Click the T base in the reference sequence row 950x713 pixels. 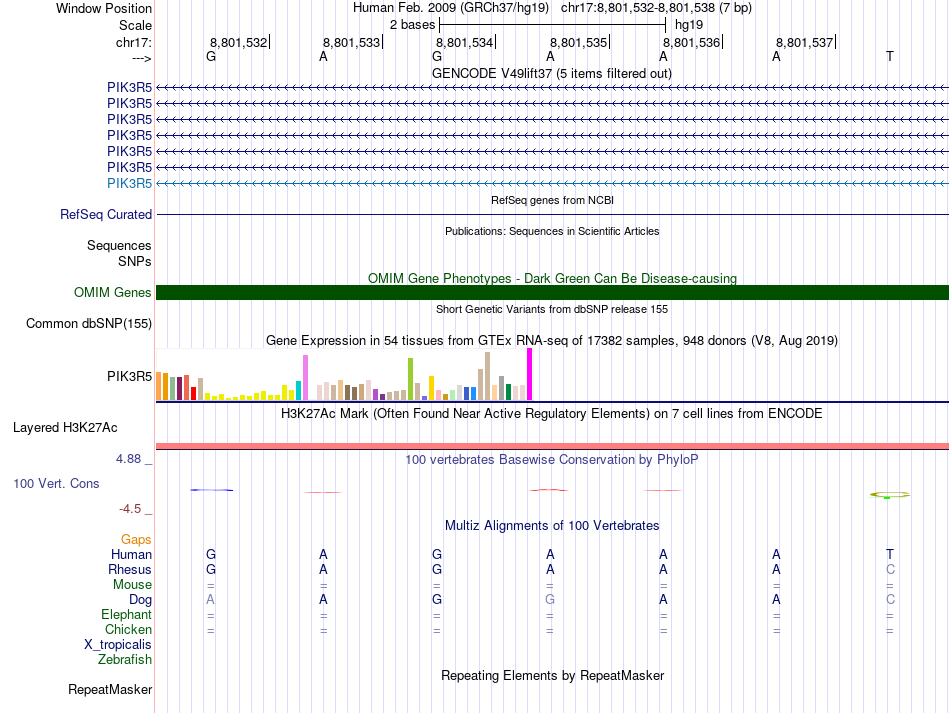click(x=889, y=56)
